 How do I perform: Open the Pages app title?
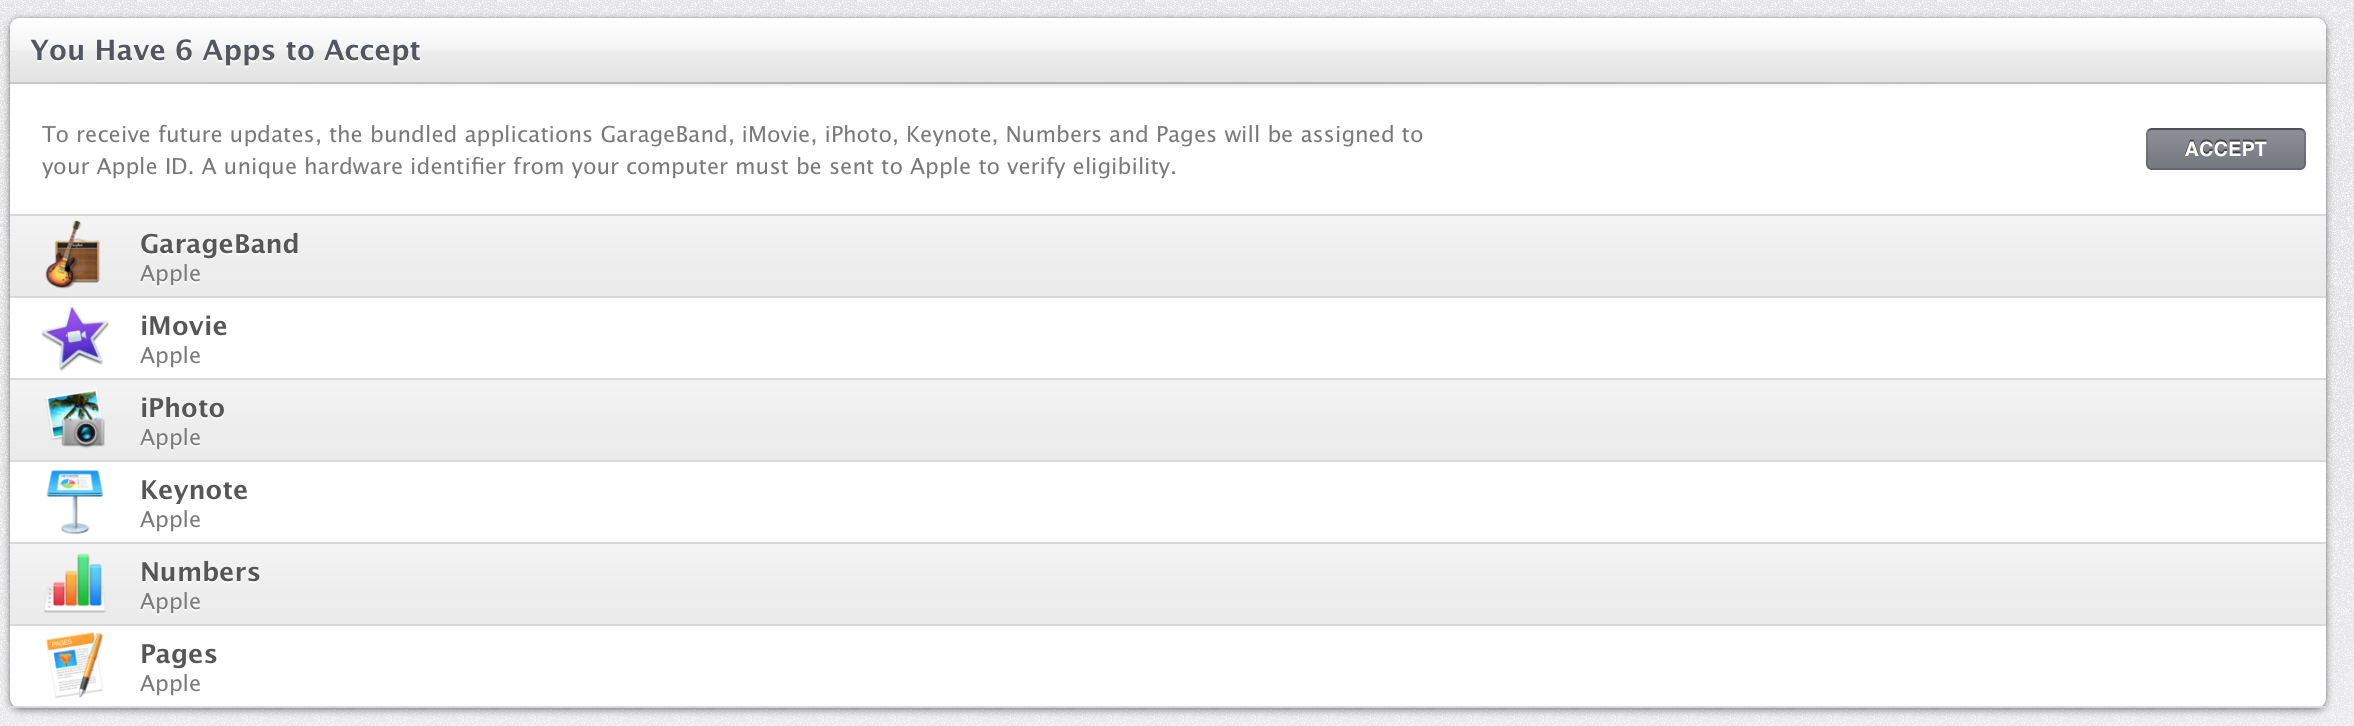click(178, 654)
